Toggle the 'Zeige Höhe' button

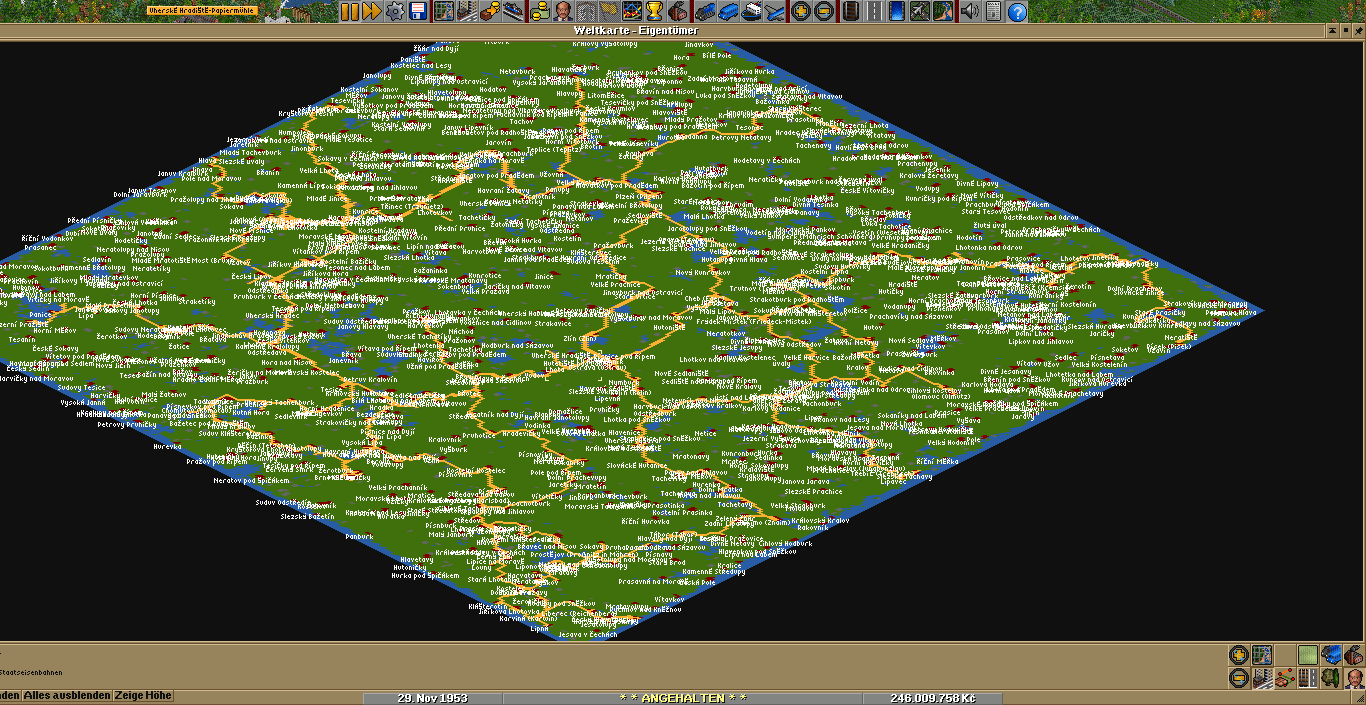tap(142, 695)
